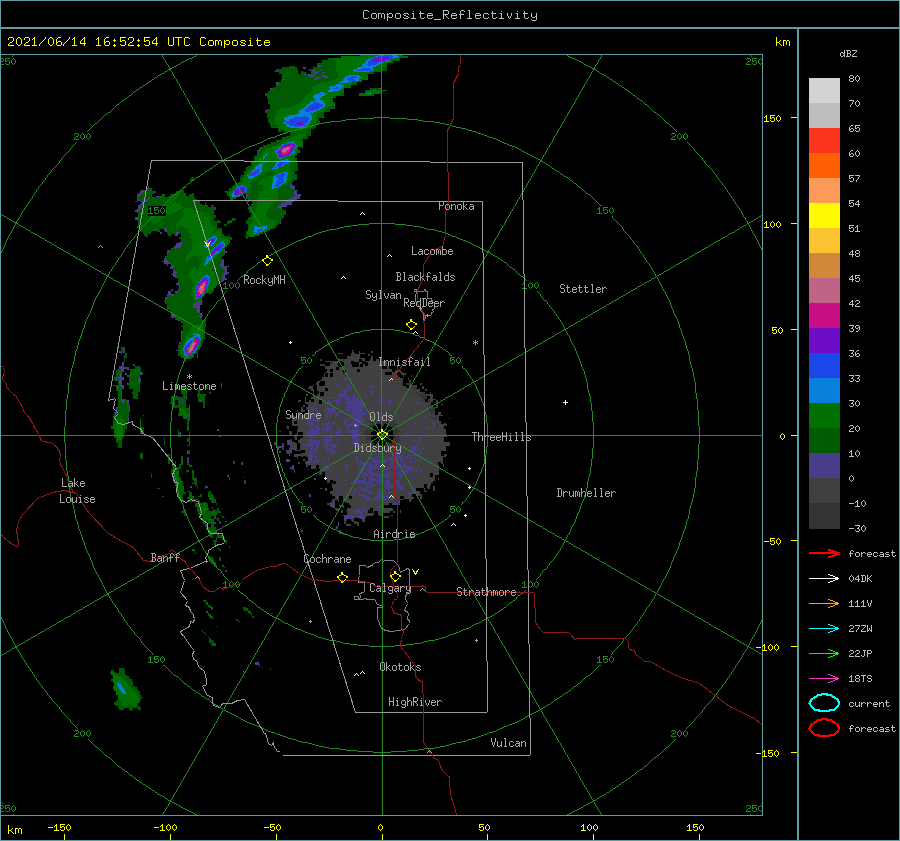Select the yellow 51-54 dBZ swatch
The image size is (900, 841).
coord(824,216)
